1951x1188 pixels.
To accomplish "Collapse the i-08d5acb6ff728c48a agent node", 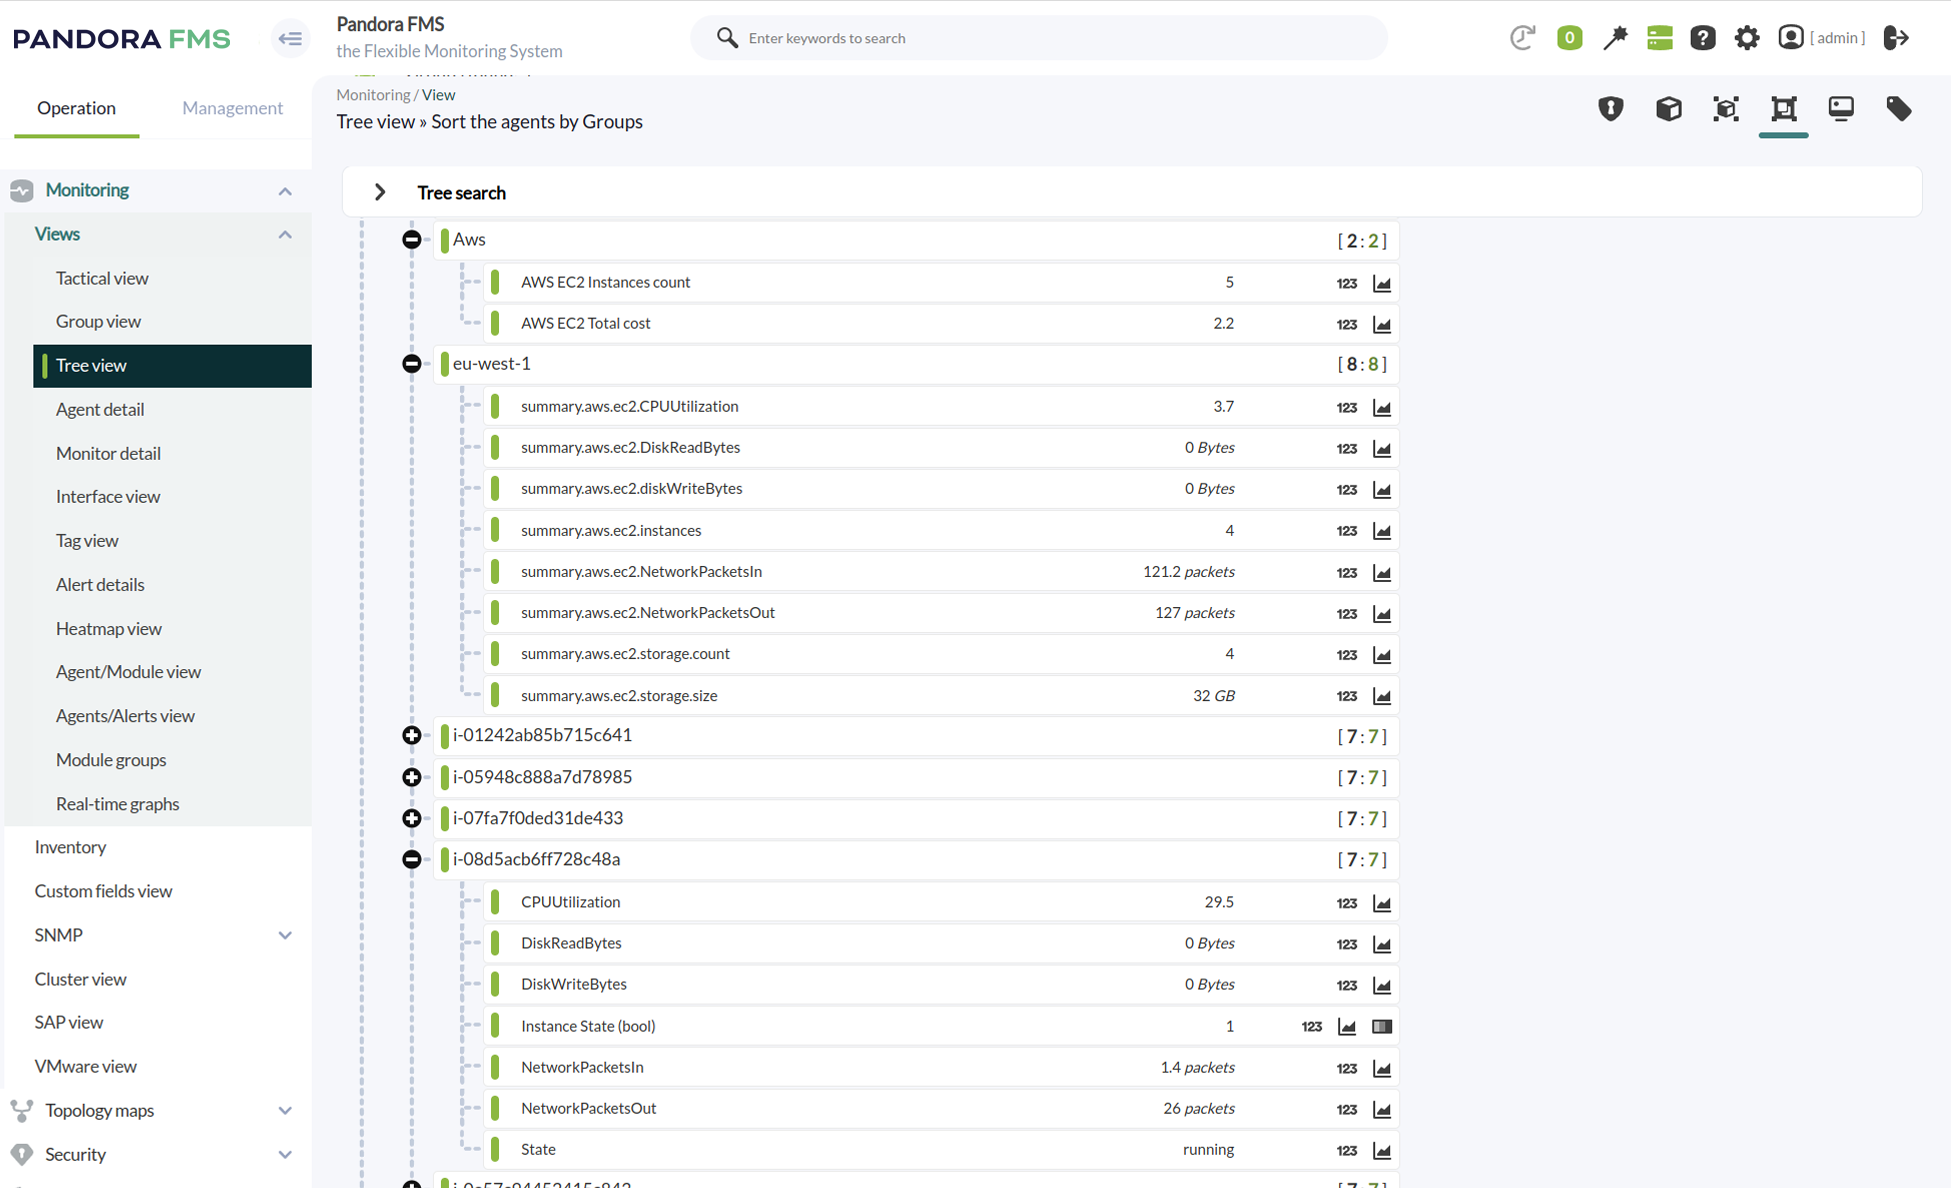I will pos(411,860).
